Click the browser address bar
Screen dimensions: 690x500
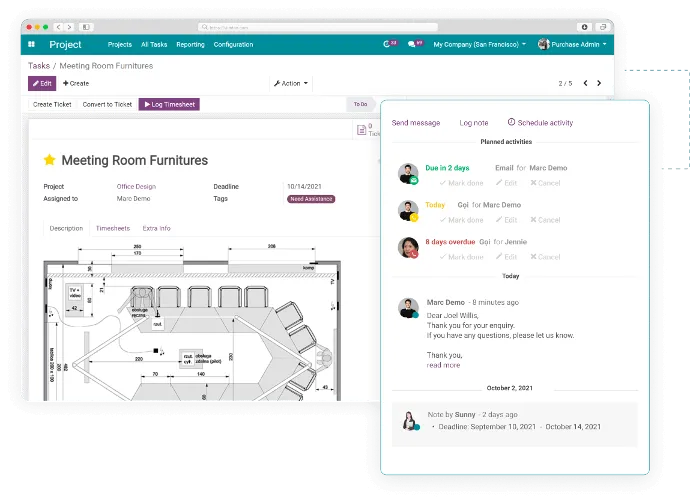tap(317, 27)
